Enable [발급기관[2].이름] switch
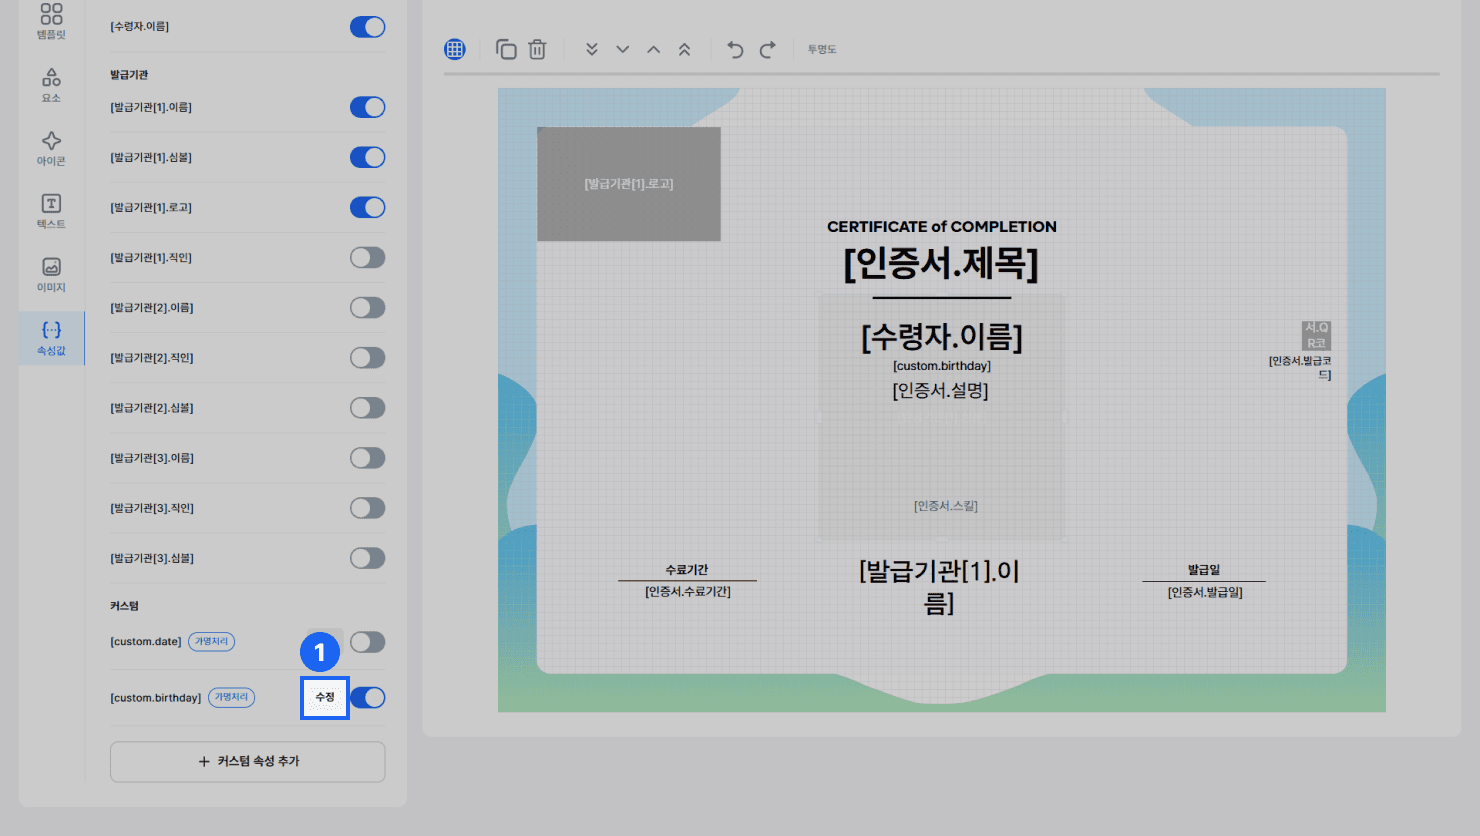 click(367, 307)
